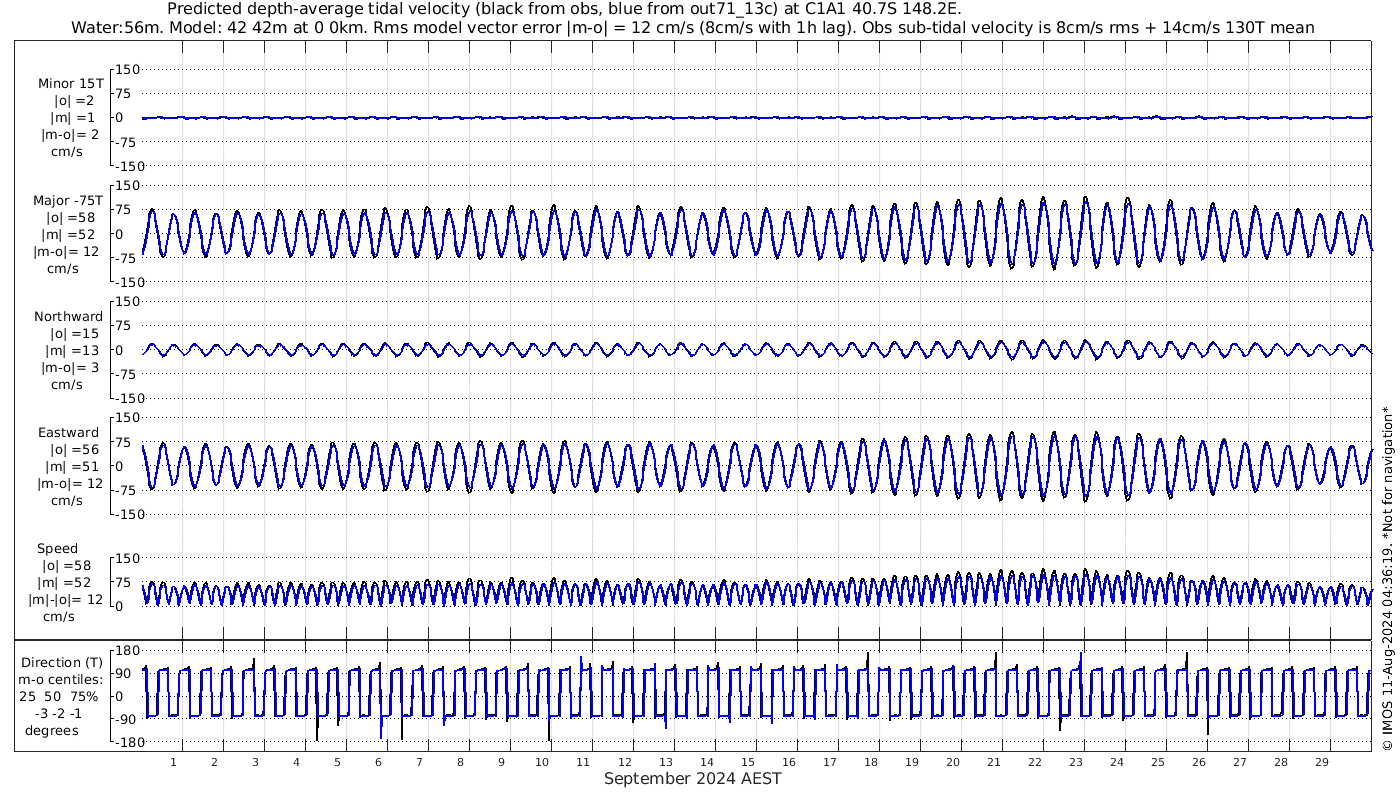
Task: Click day '7' on the date axis
Action: click(x=419, y=762)
